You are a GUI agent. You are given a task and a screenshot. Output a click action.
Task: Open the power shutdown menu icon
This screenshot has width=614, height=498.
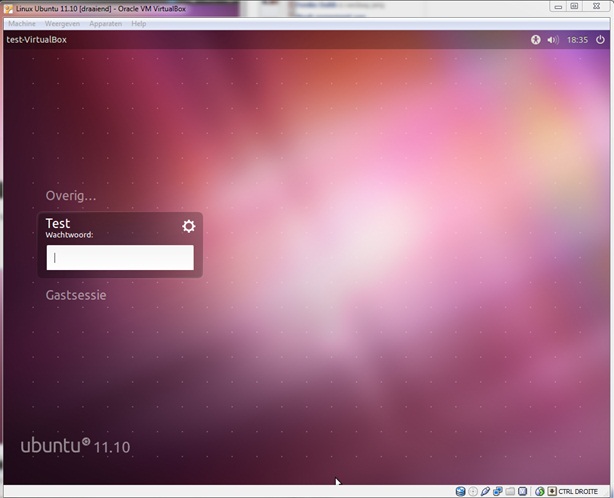[600, 40]
